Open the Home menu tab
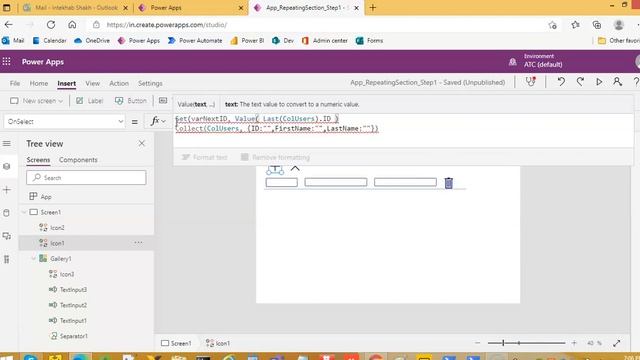Viewport: 640px width, 360px height. 39,83
